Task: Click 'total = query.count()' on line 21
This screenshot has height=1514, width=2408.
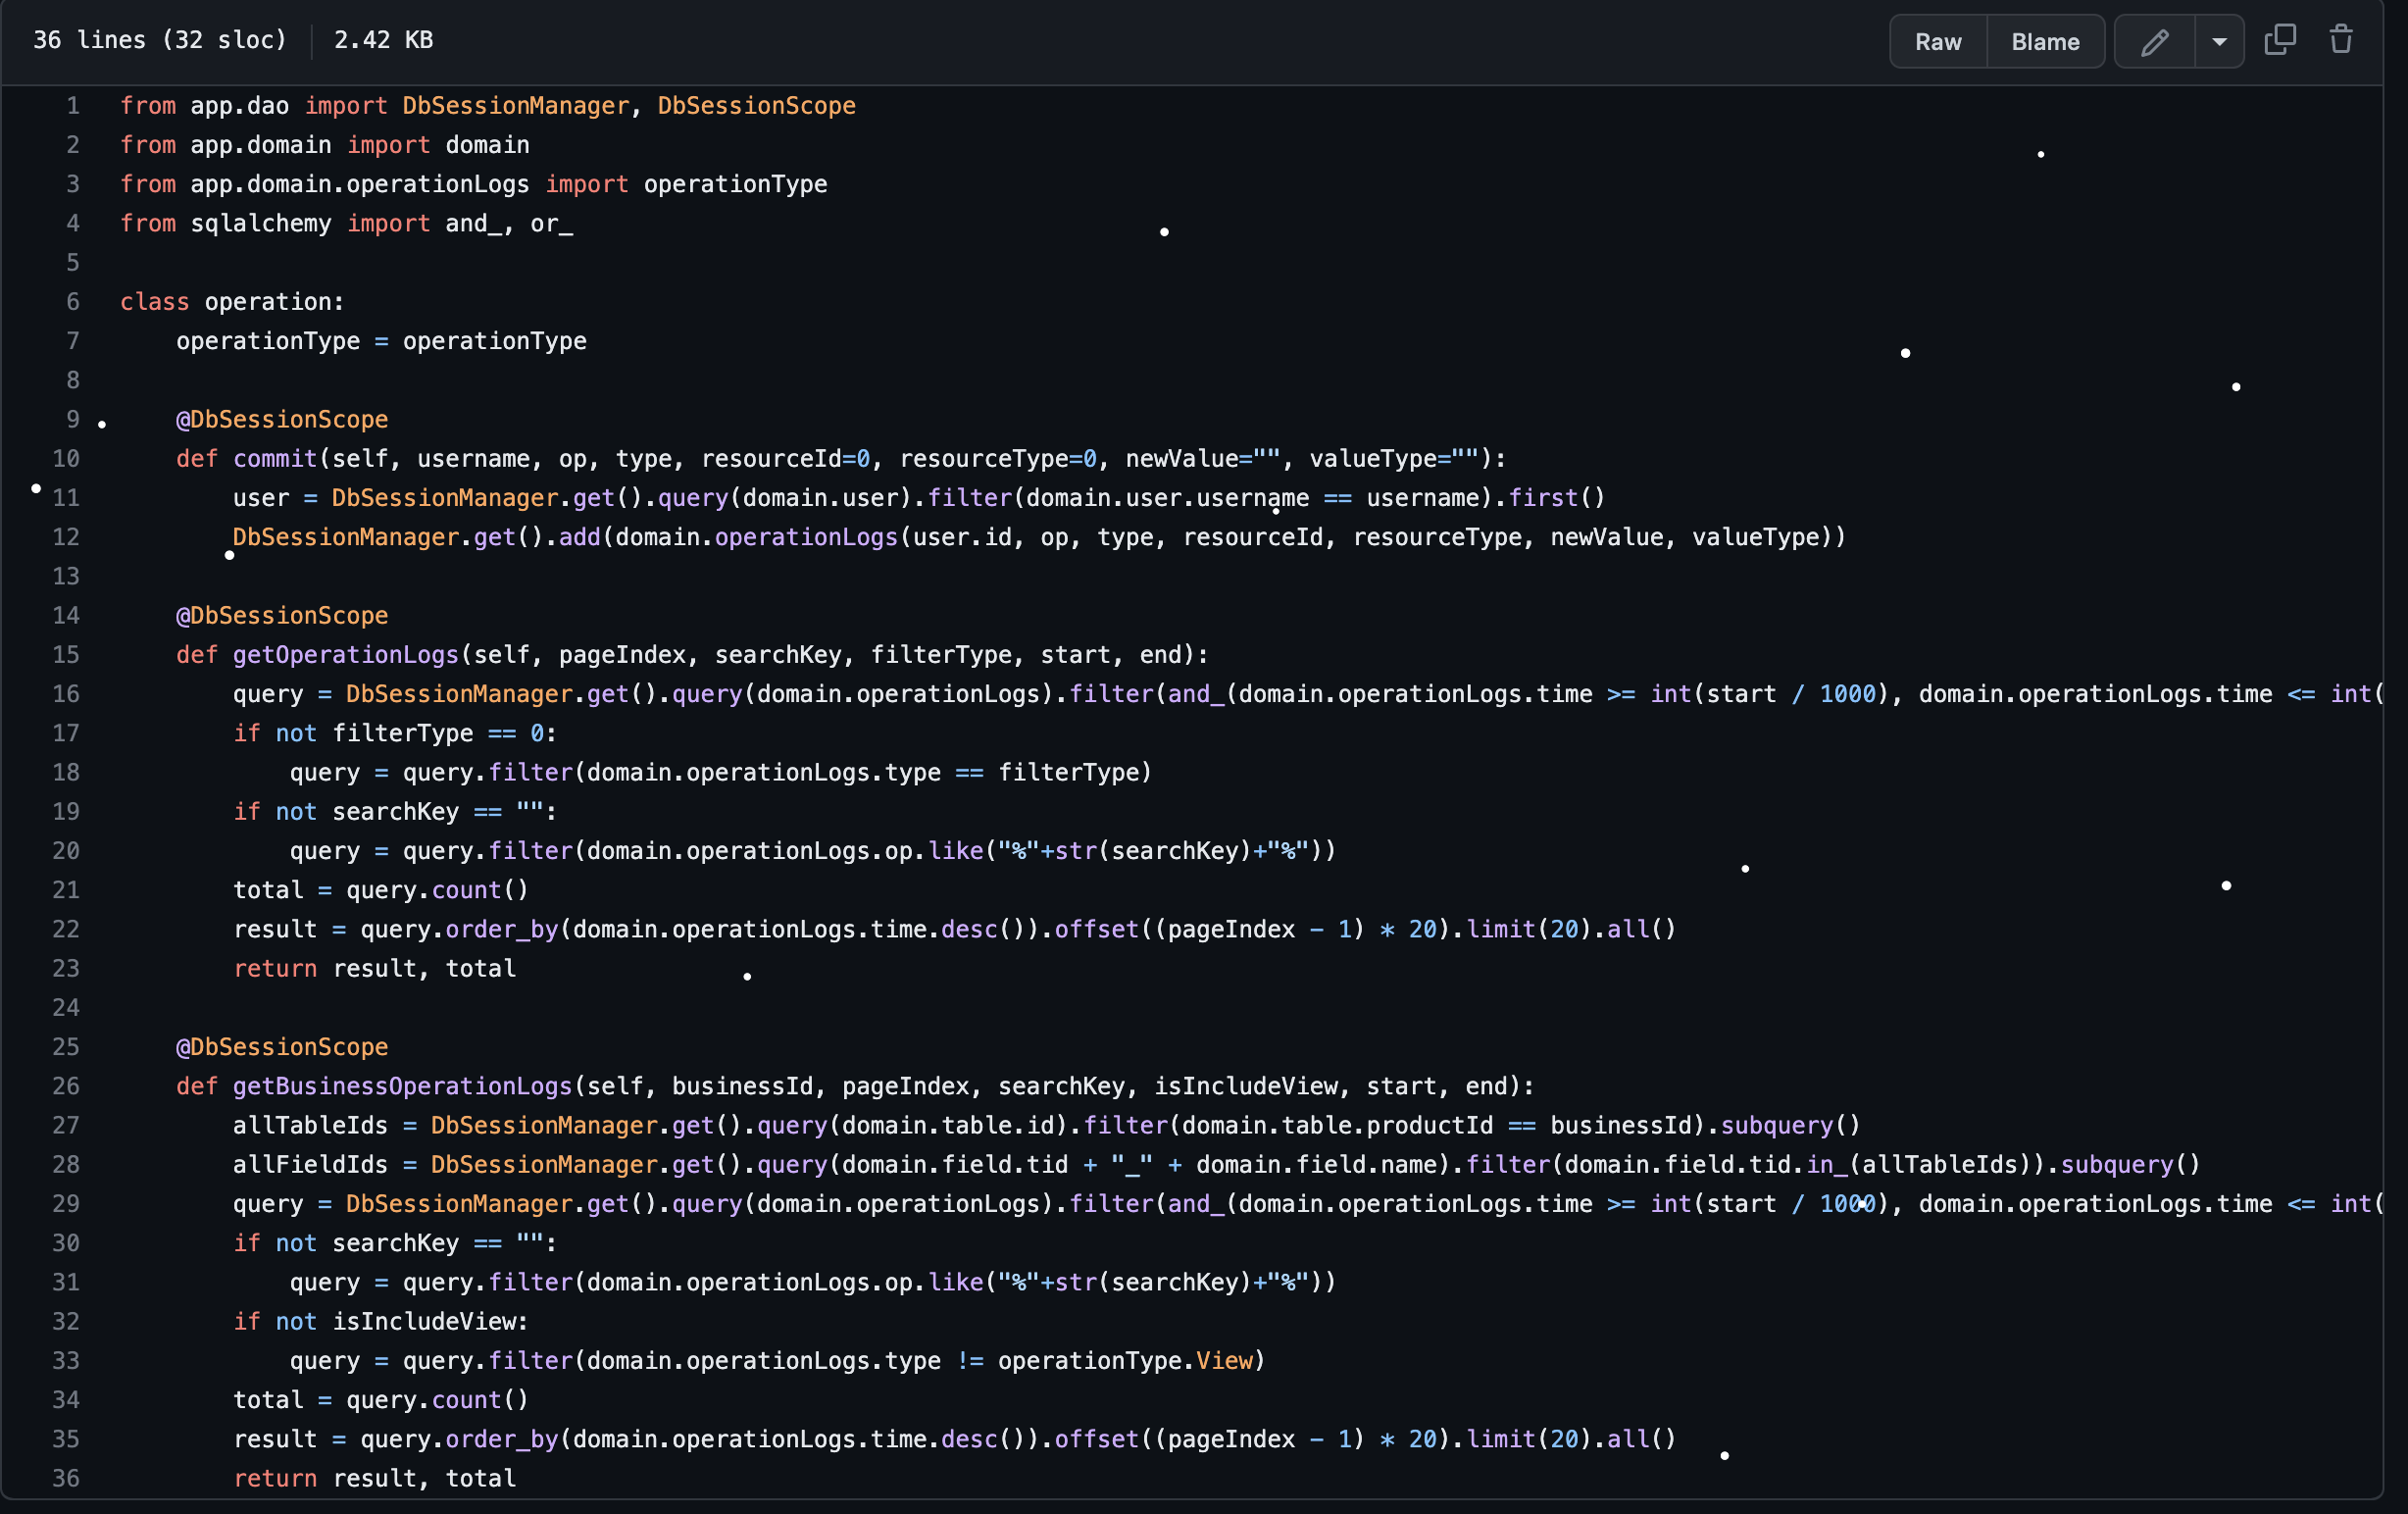Action: point(381,890)
